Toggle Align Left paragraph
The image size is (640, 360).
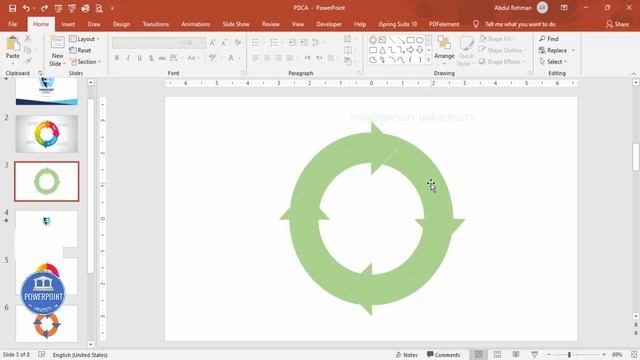256,58
